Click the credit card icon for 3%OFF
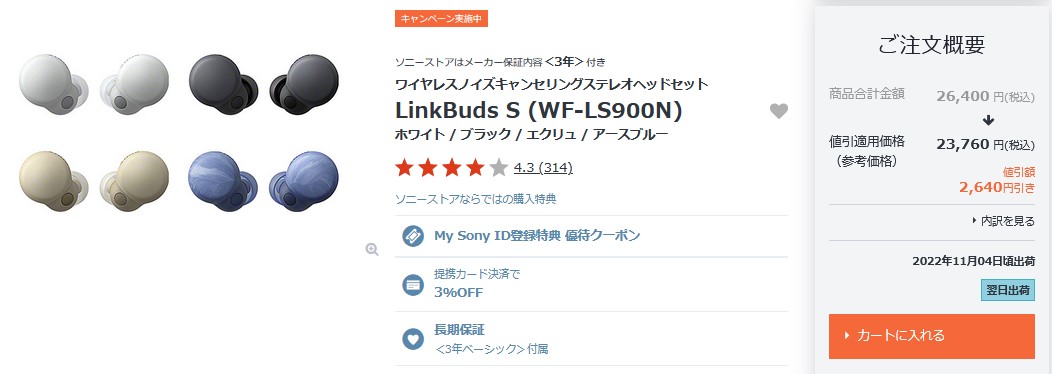The image size is (1052, 374). point(413,284)
